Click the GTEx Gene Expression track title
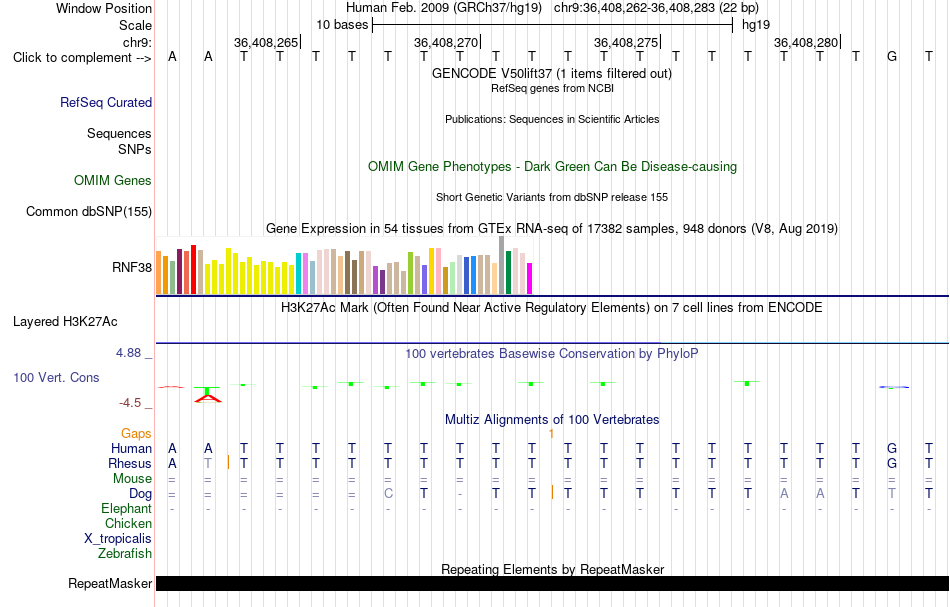 coord(552,228)
